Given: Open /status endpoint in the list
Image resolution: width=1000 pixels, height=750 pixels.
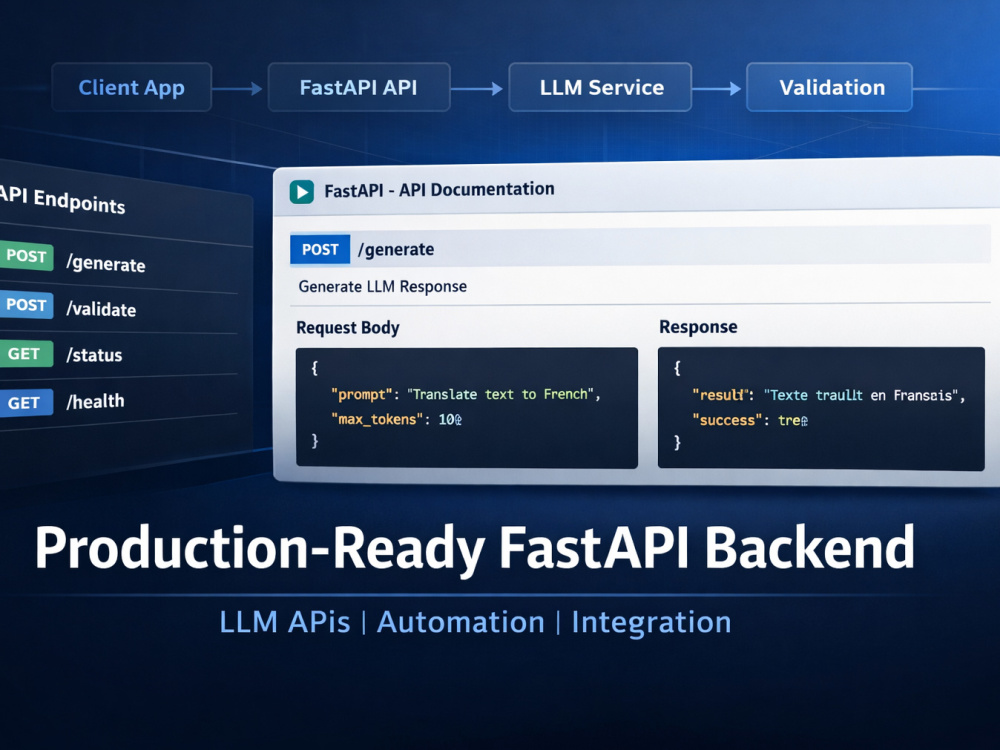Looking at the screenshot, I should [x=94, y=355].
